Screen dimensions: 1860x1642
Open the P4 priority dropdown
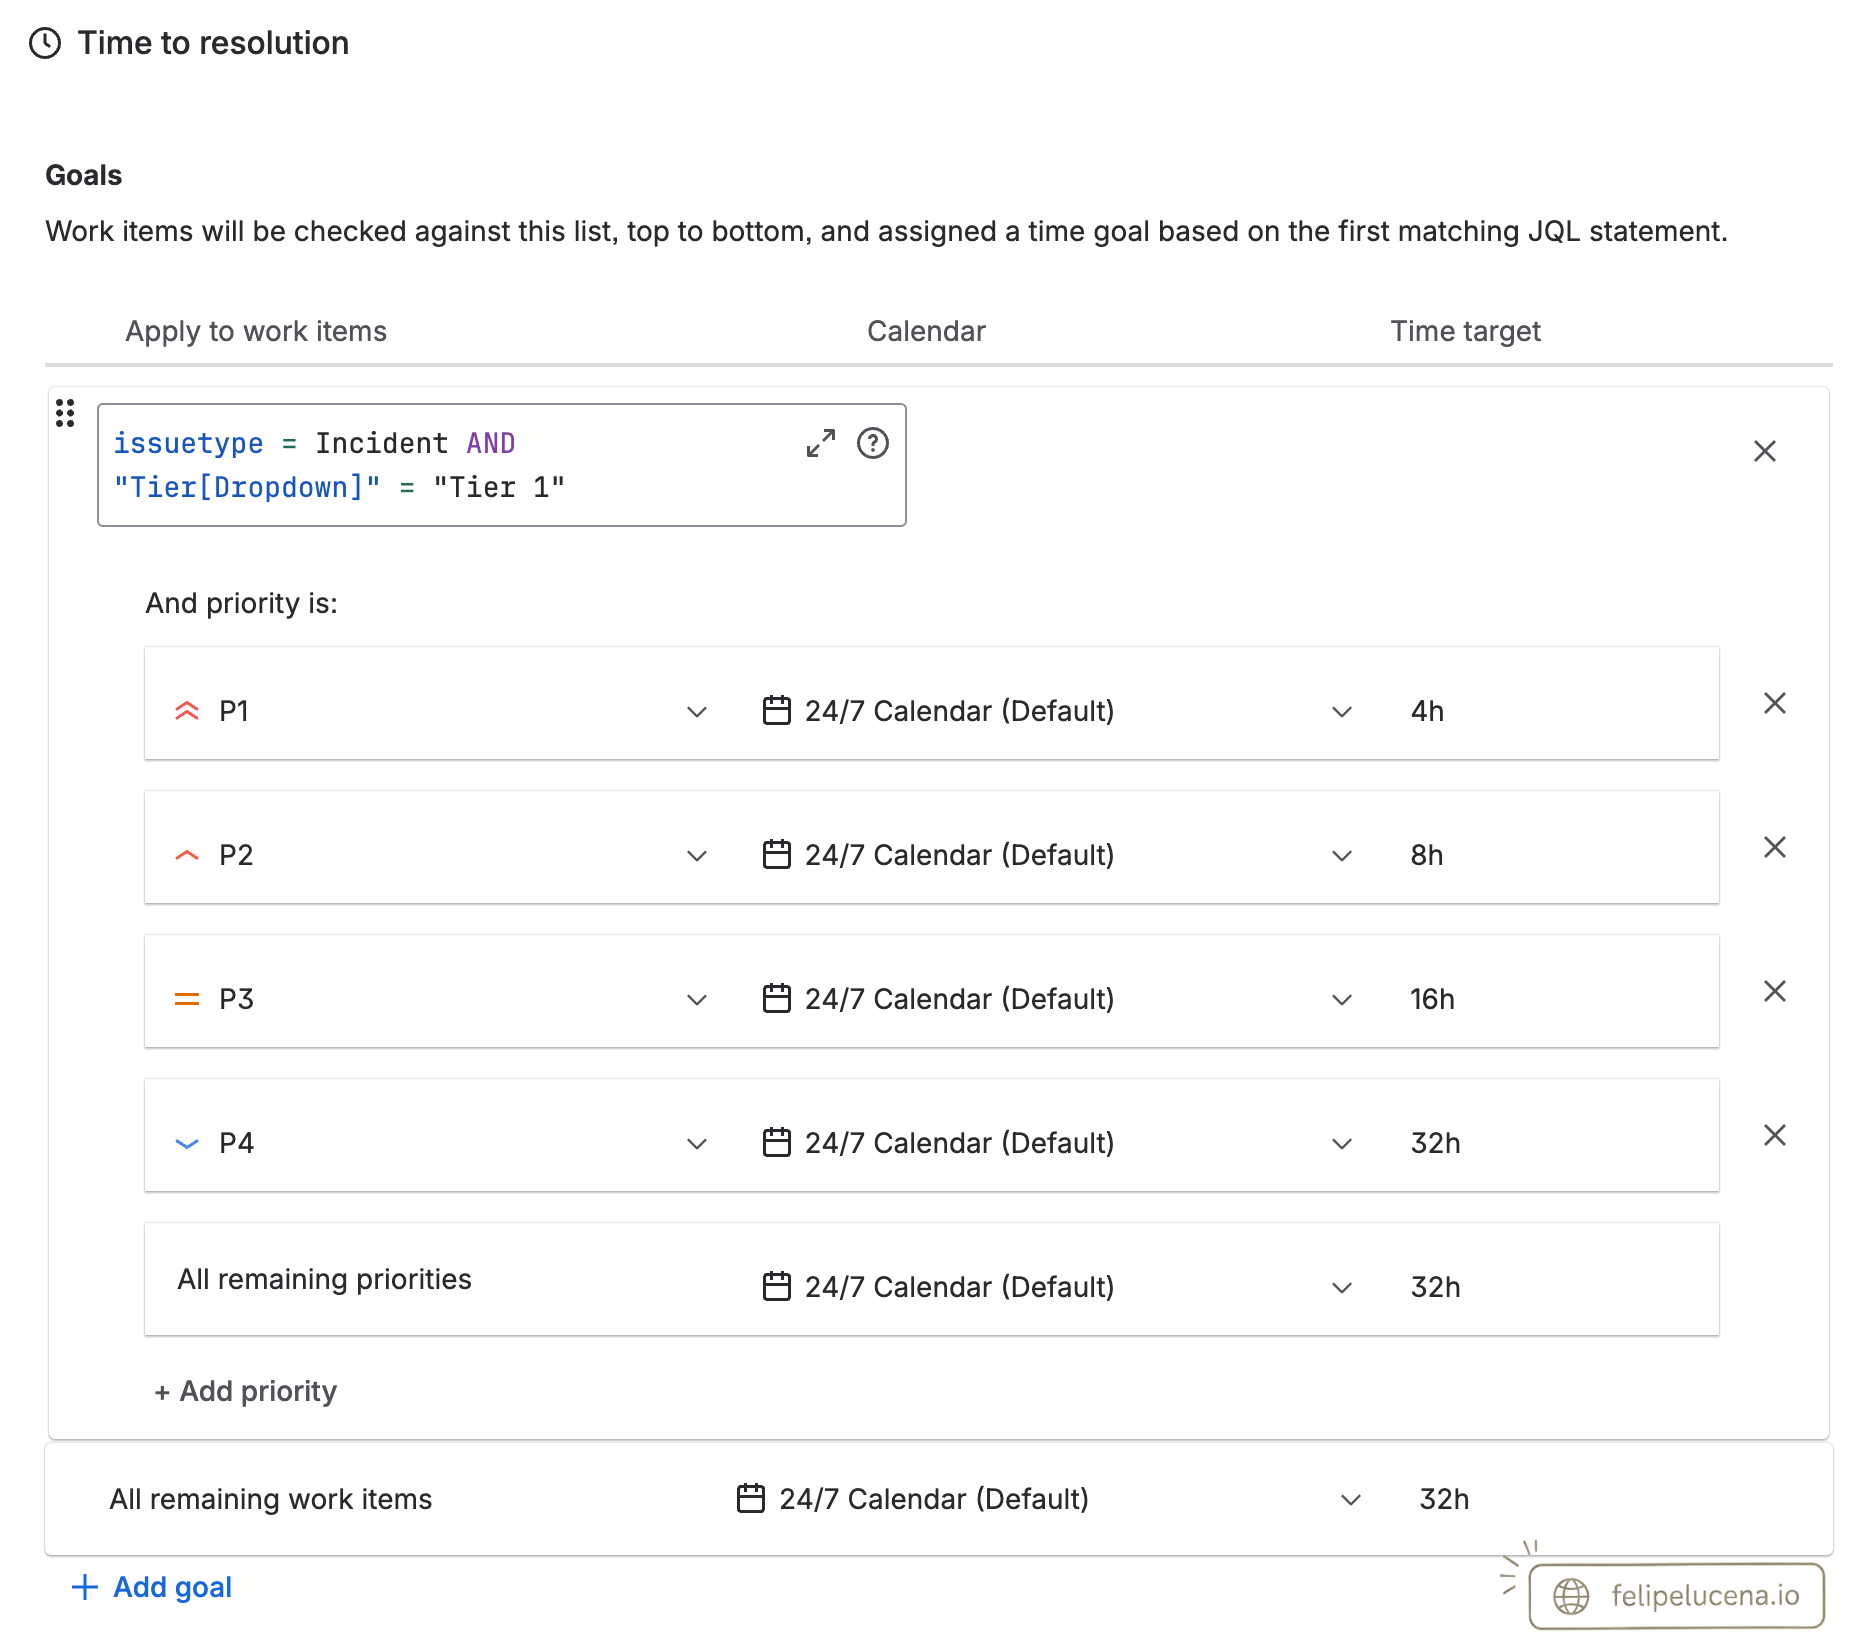tap(441, 1143)
